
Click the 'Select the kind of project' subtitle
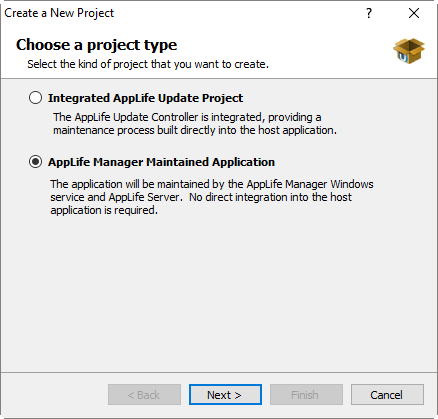[x=148, y=64]
